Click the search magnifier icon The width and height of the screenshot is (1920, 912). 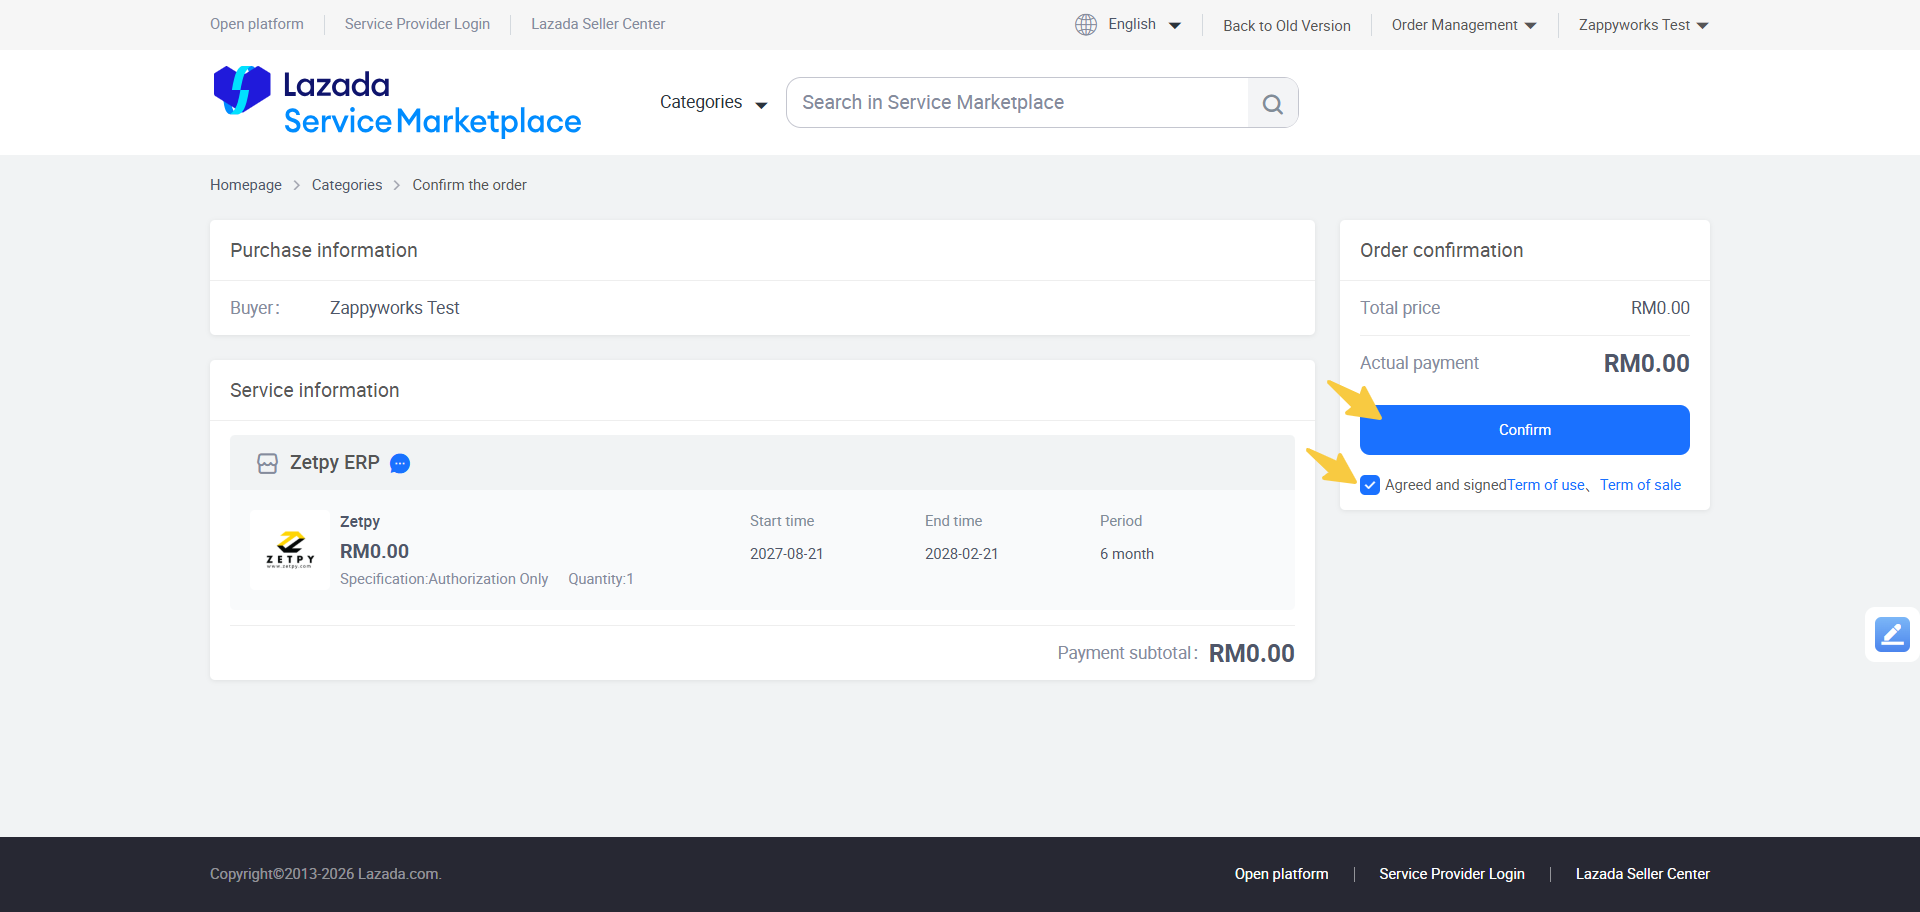click(x=1273, y=103)
